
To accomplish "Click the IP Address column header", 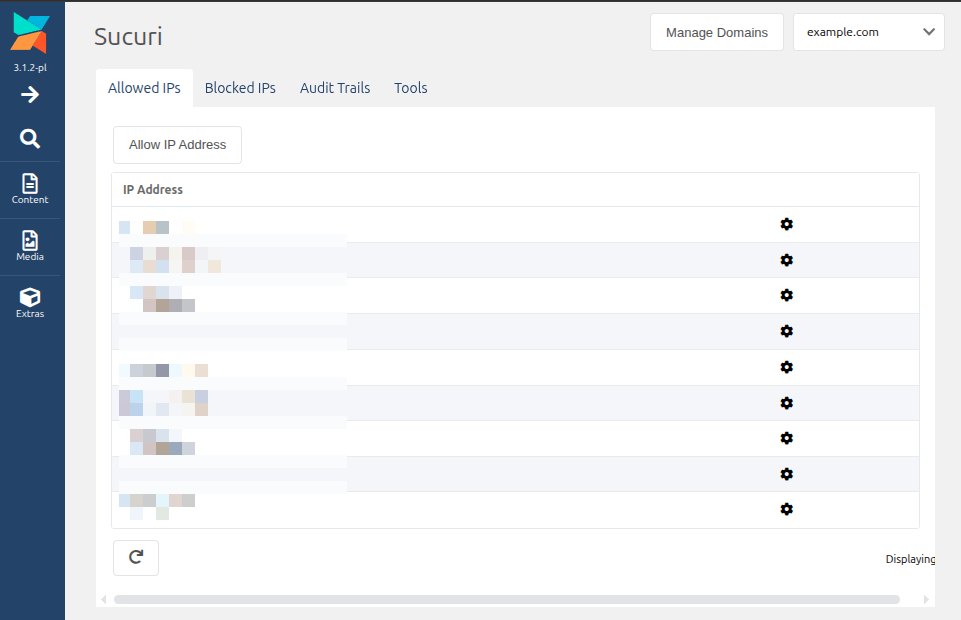I will (153, 189).
